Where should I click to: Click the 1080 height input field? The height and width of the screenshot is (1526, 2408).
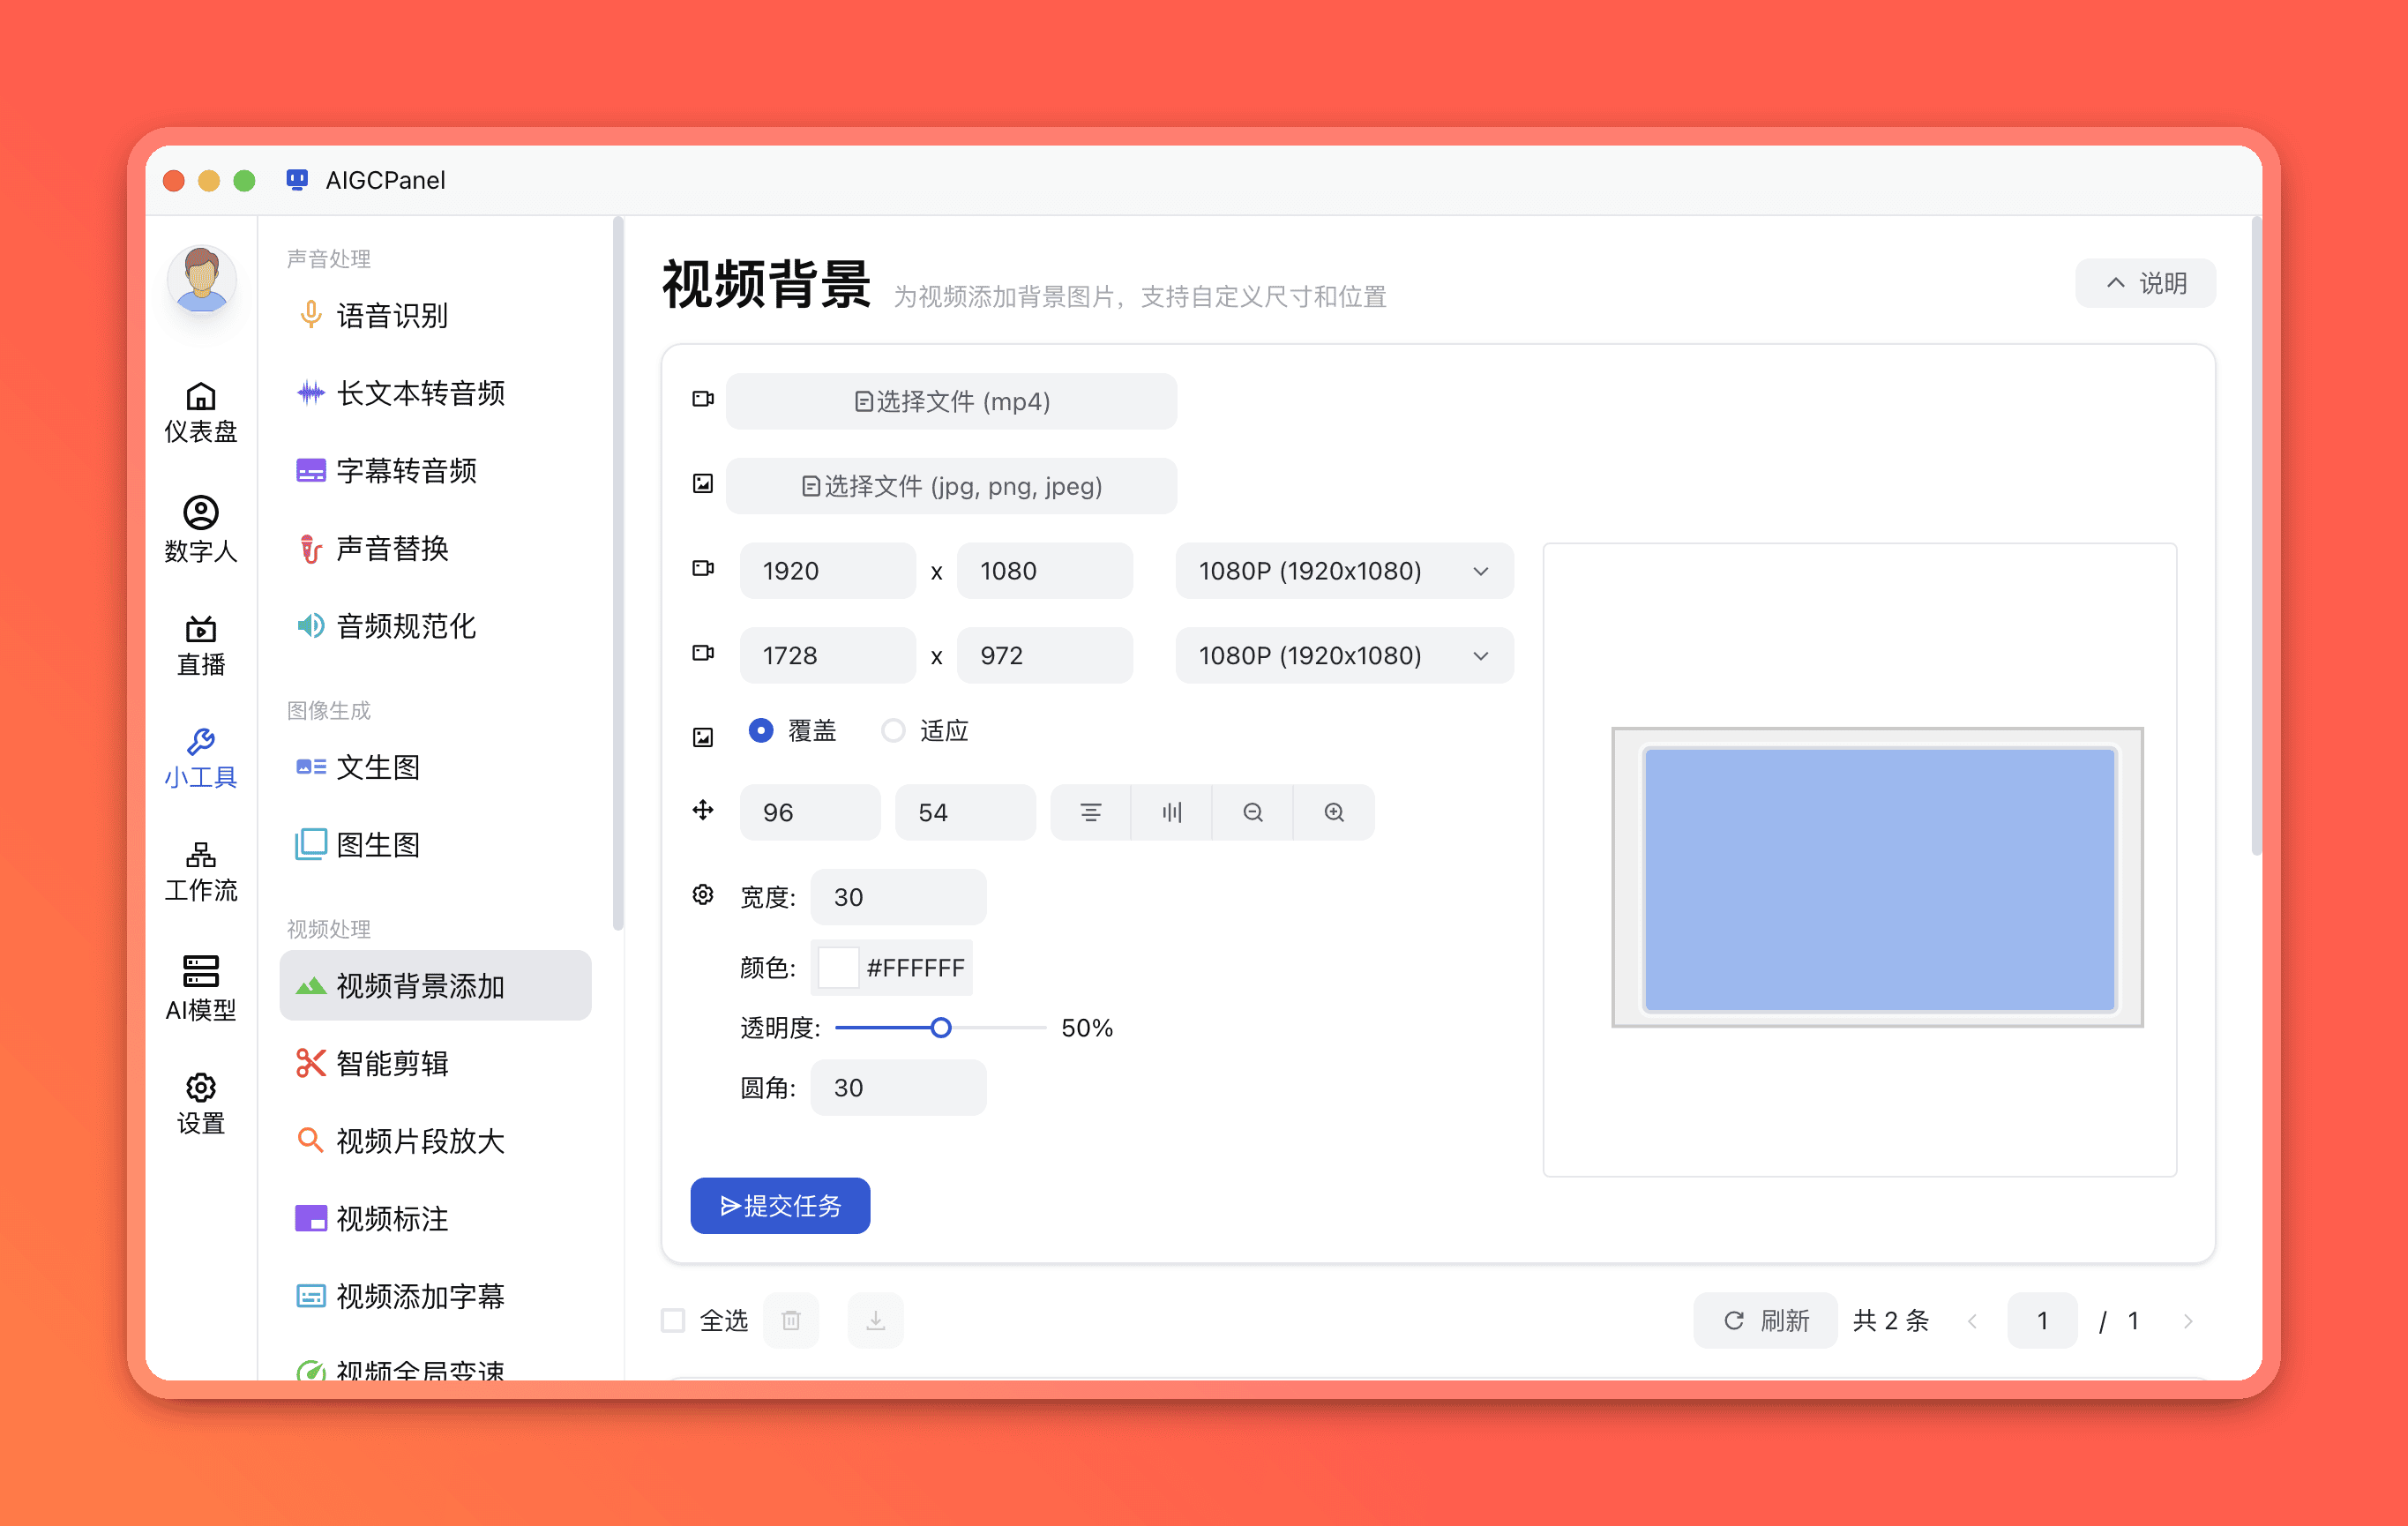(x=1045, y=571)
